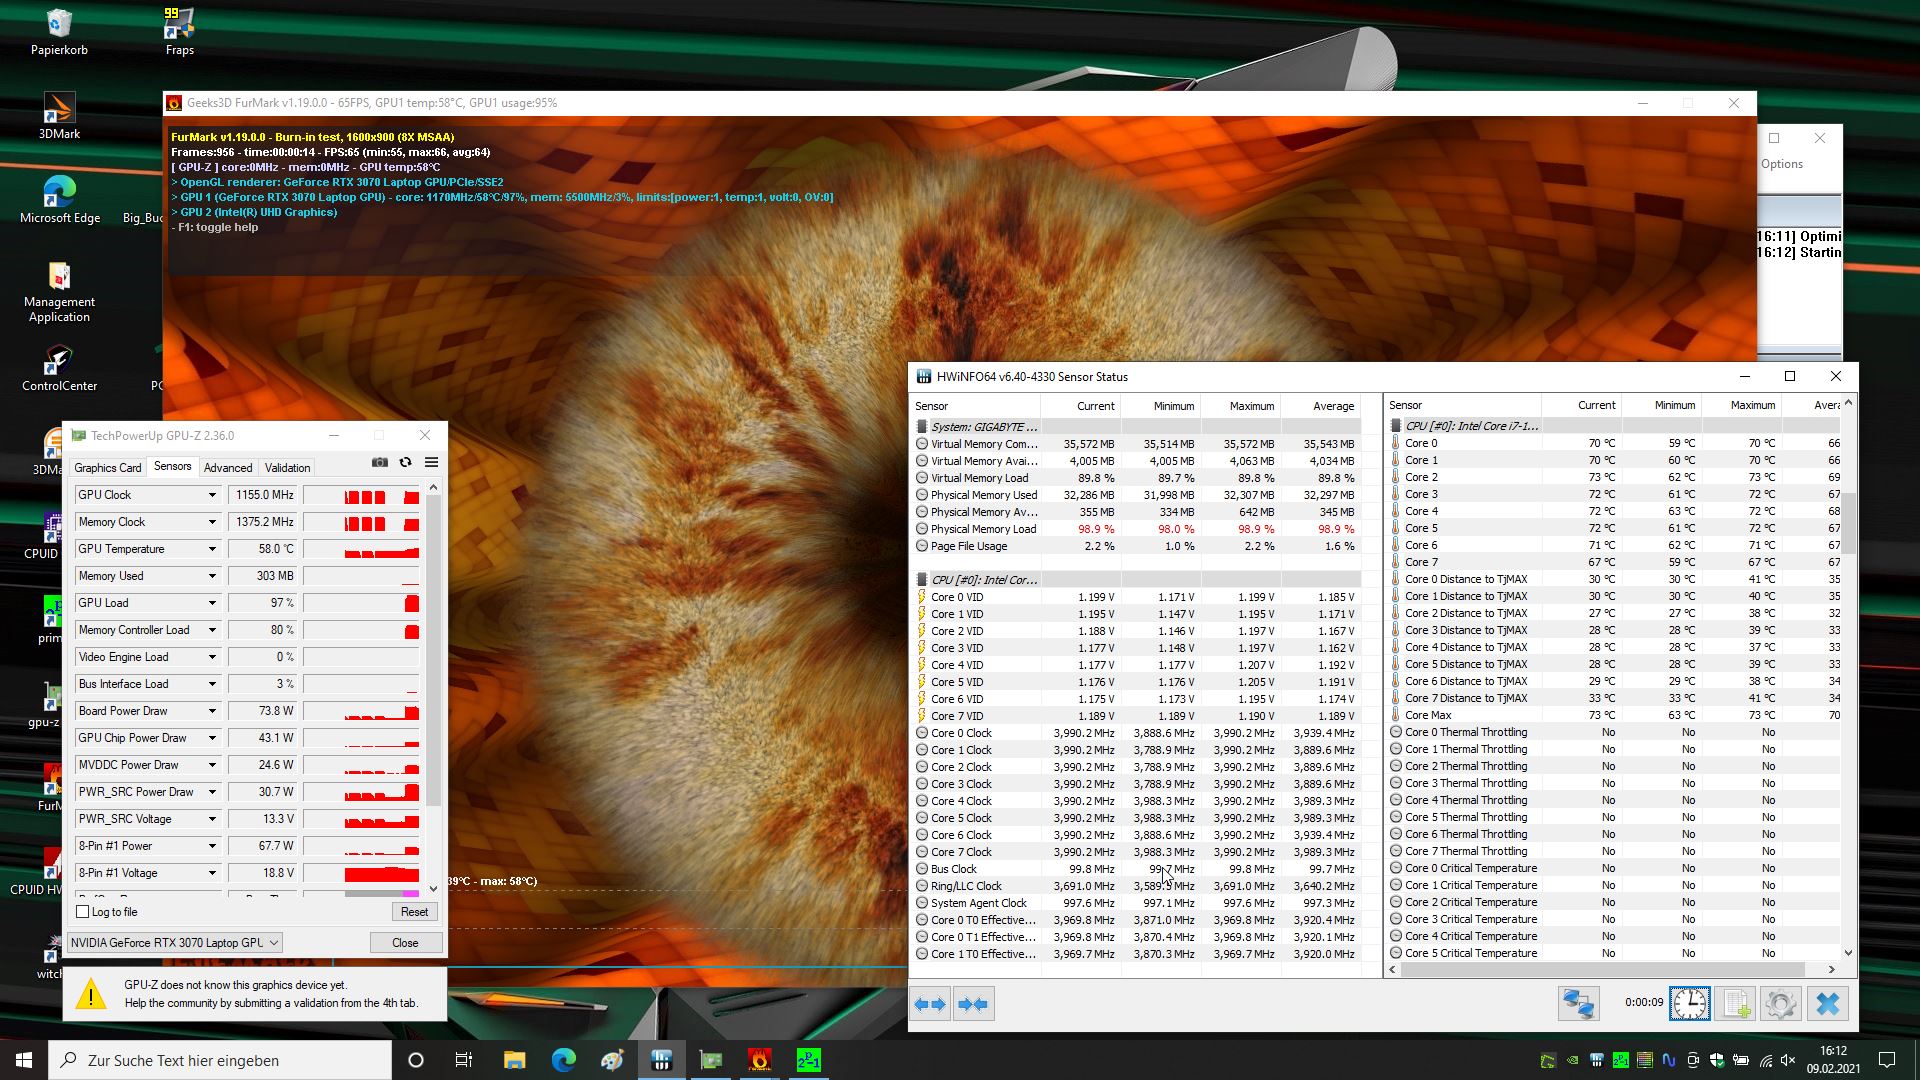The image size is (1920, 1080).
Task: Click the GPU-Z Close button
Action: (x=405, y=943)
